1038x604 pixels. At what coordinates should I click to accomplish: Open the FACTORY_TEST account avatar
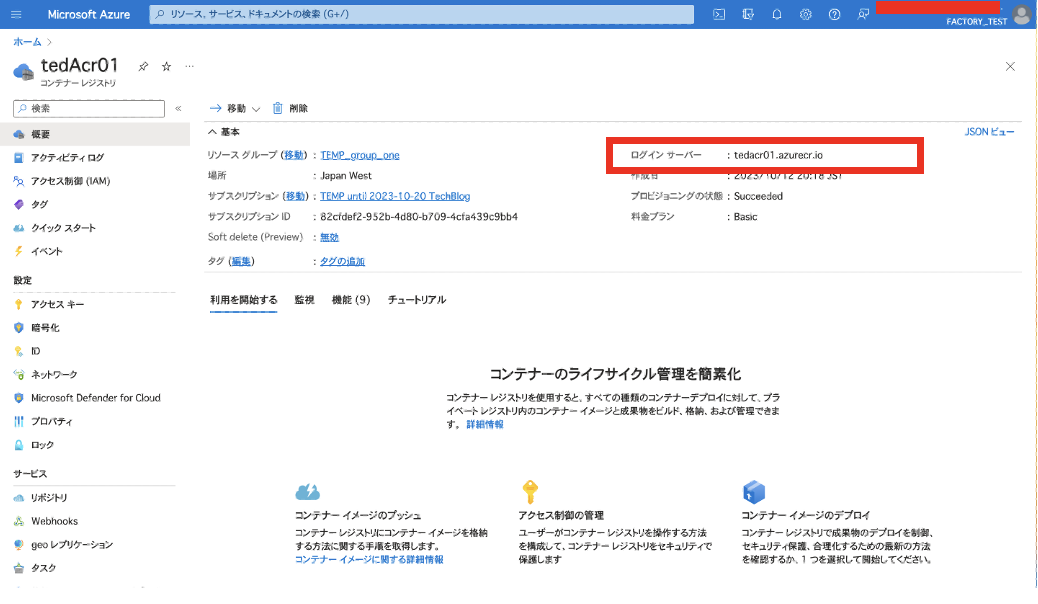(1023, 15)
